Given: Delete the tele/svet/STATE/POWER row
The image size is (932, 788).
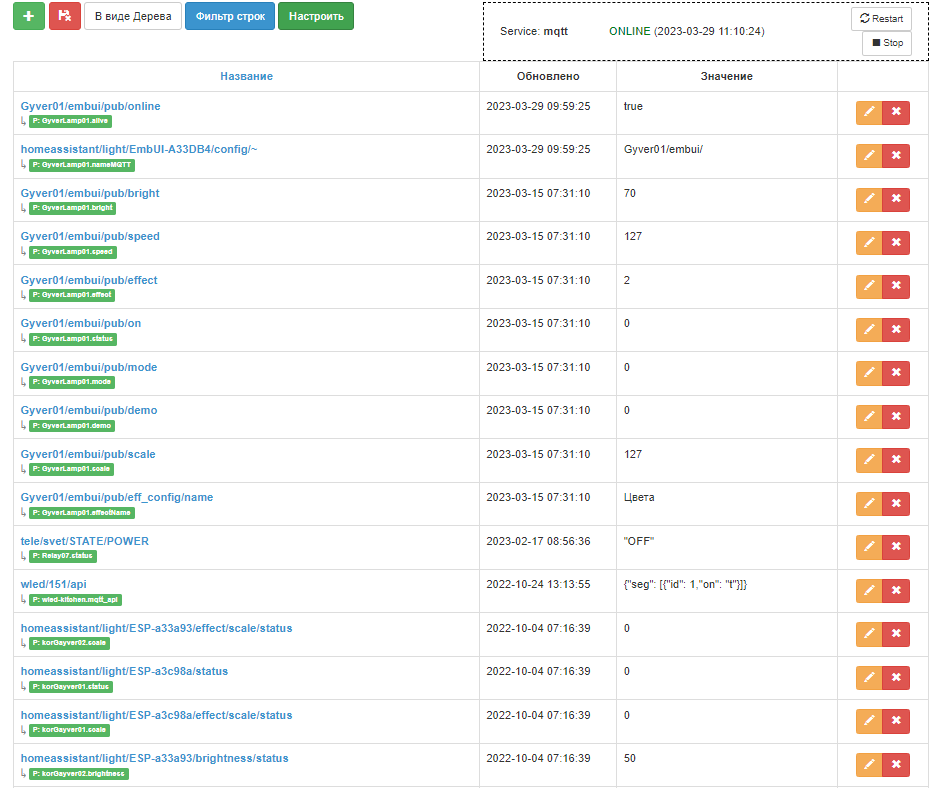Looking at the screenshot, I should [896, 547].
